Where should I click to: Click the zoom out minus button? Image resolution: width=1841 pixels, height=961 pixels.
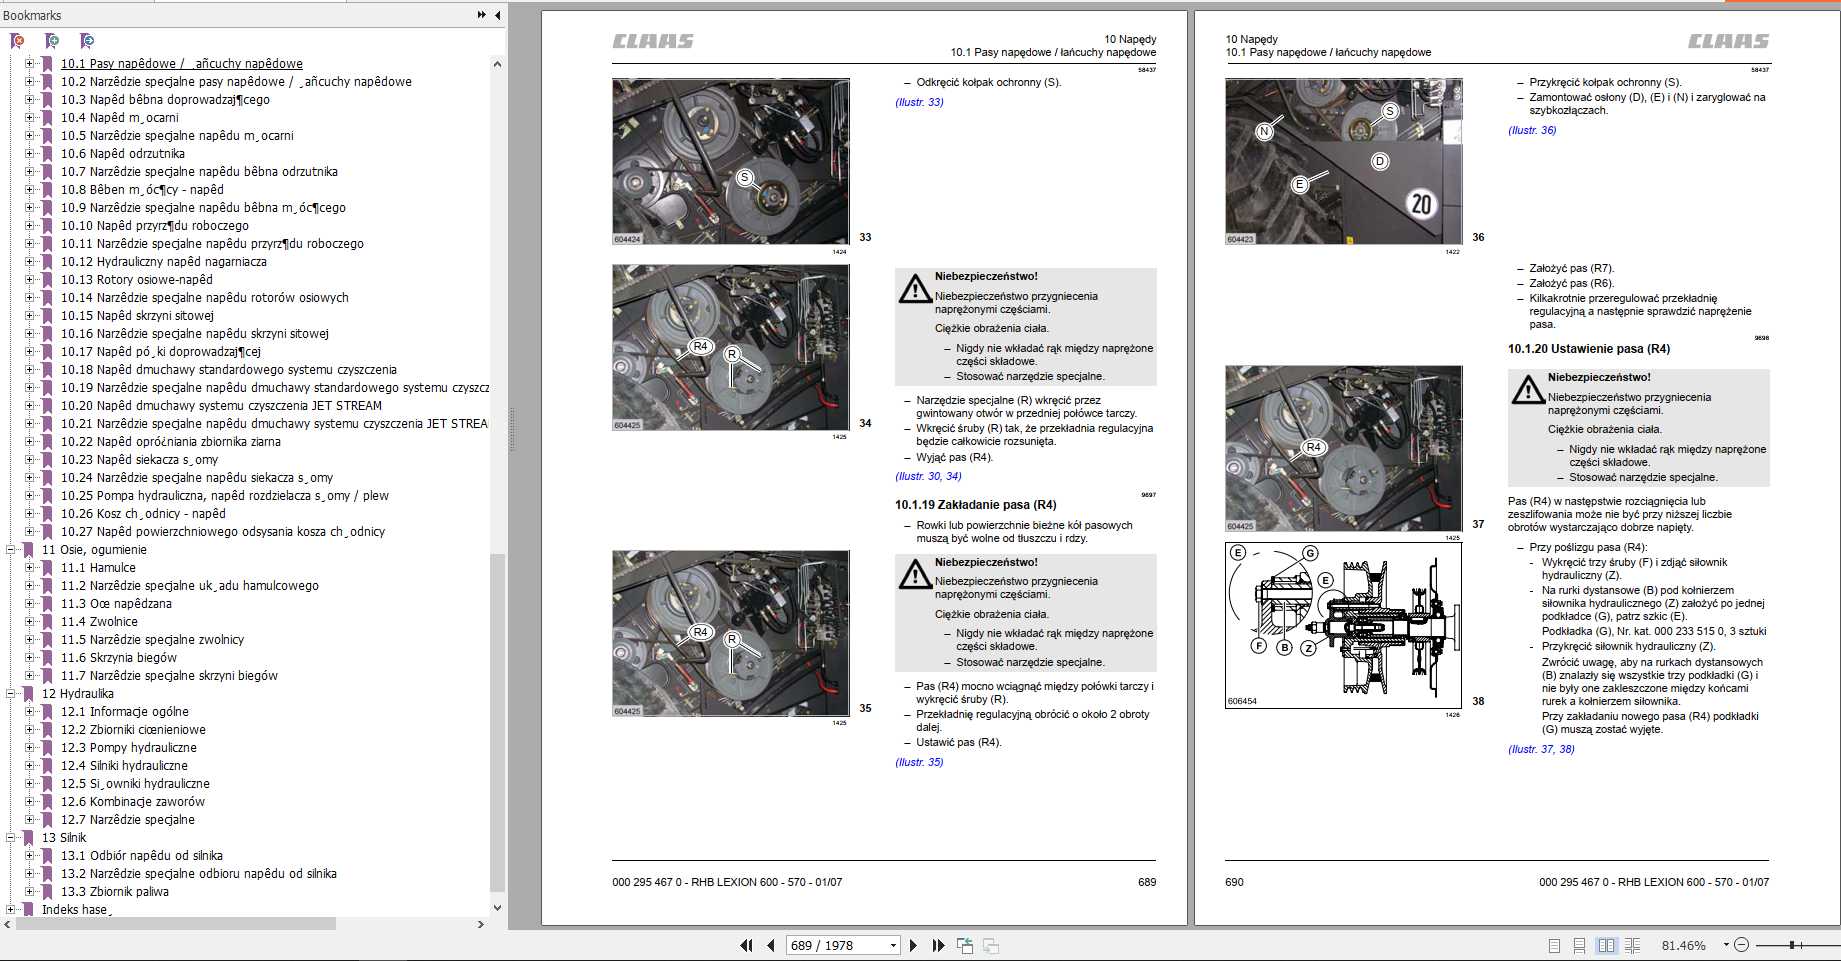pos(1741,945)
